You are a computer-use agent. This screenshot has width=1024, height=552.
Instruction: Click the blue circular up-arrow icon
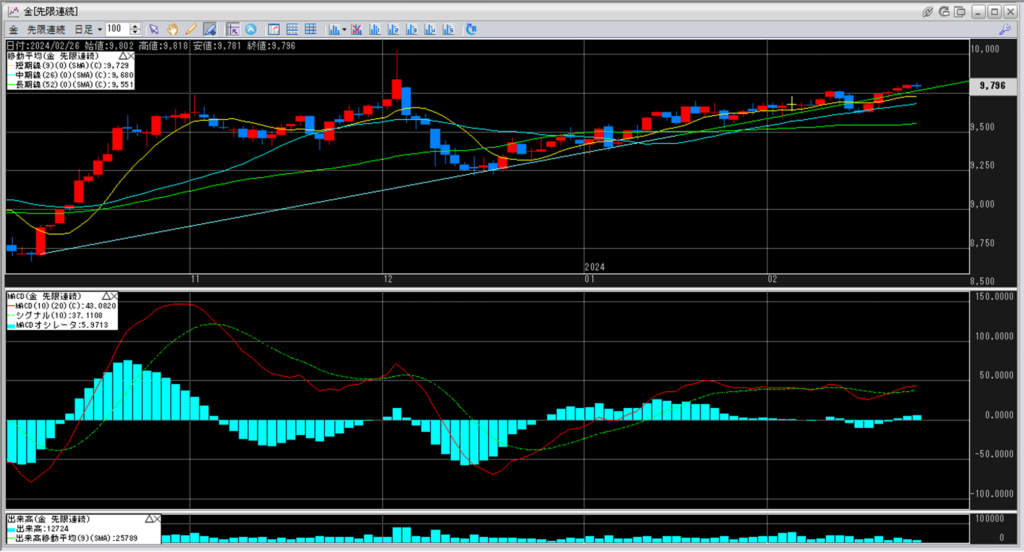click(x=251, y=29)
